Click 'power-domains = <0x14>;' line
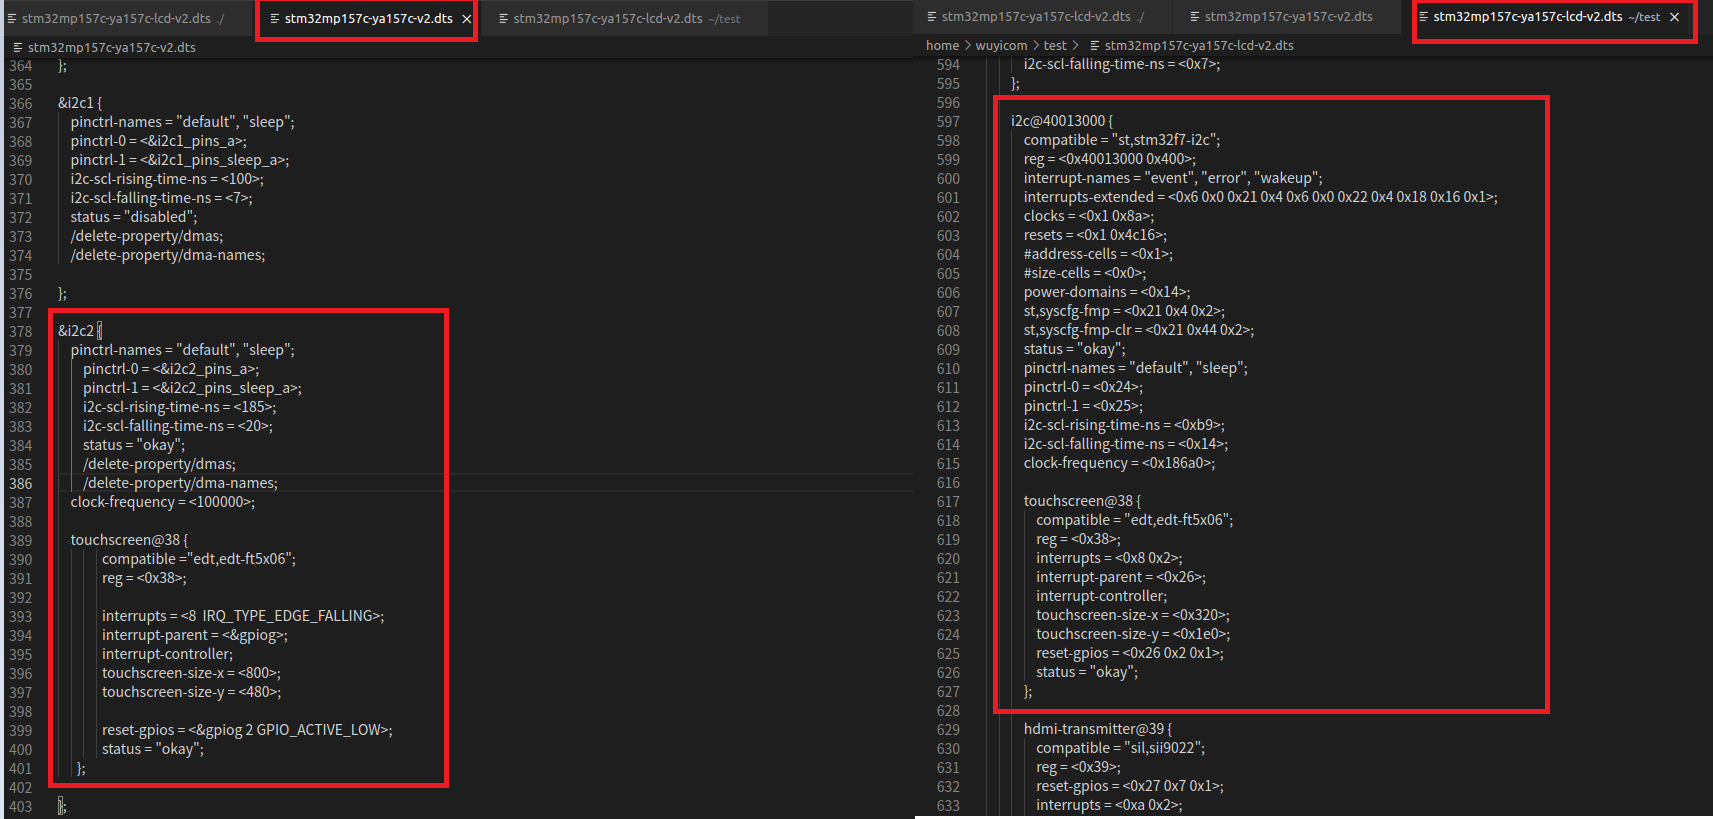Screen dimensions: 1713x819 (1107, 292)
